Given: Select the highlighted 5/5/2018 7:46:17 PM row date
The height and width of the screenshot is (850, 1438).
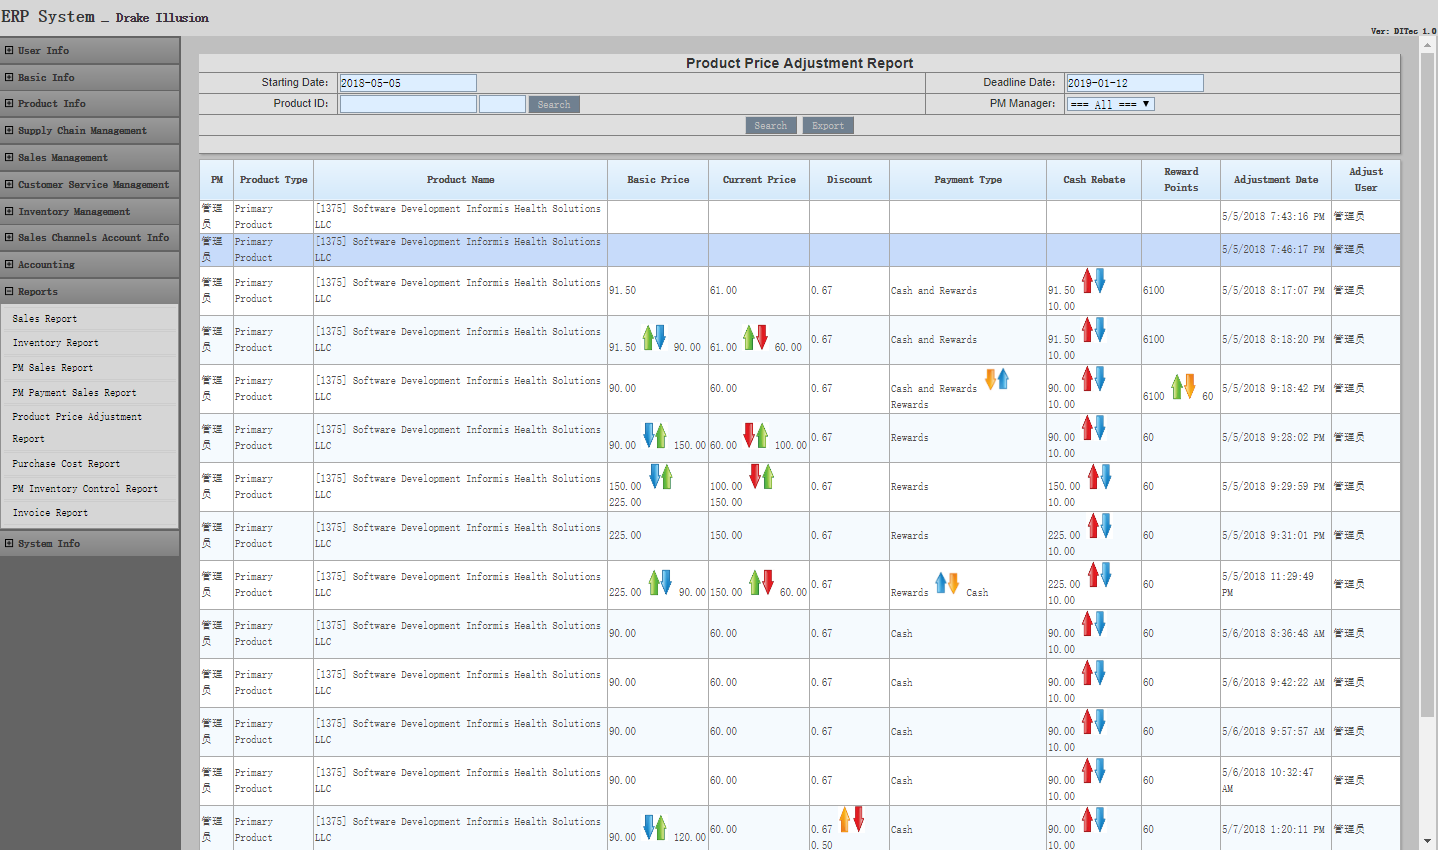Looking at the screenshot, I should coord(1273,249).
